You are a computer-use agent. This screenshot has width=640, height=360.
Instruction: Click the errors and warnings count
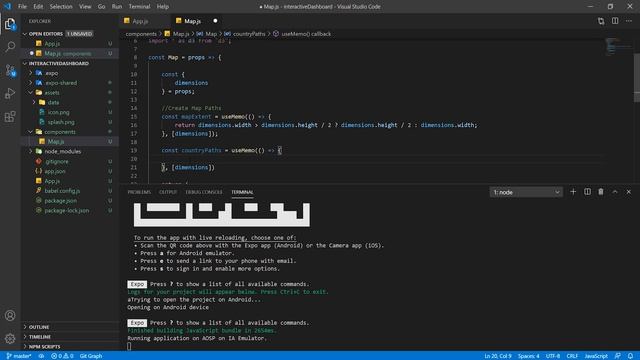62,356
